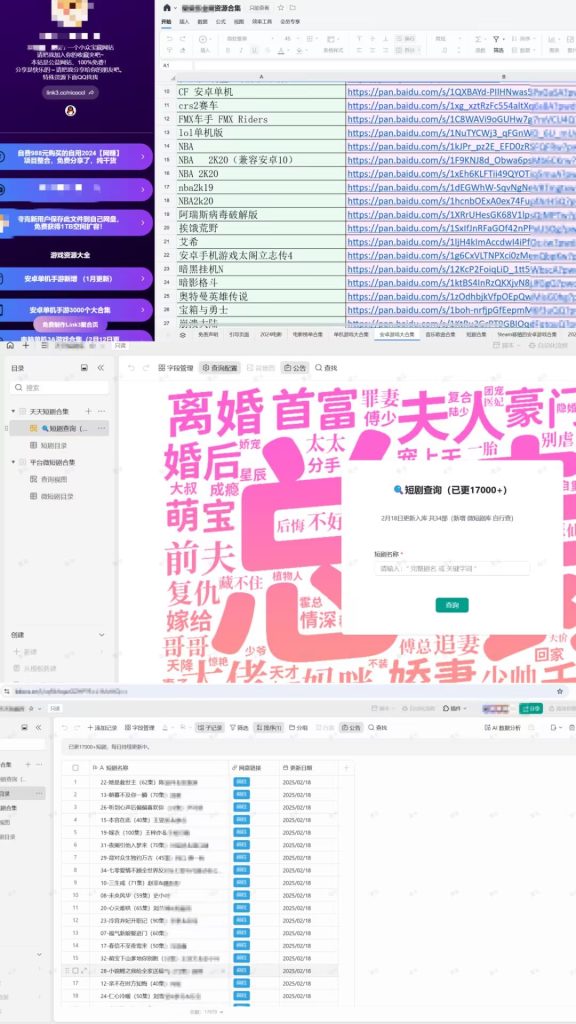576x1024 pixels.
Task: Tick the checkbox on row 28-小锦鲤
Action: (x=76, y=970)
